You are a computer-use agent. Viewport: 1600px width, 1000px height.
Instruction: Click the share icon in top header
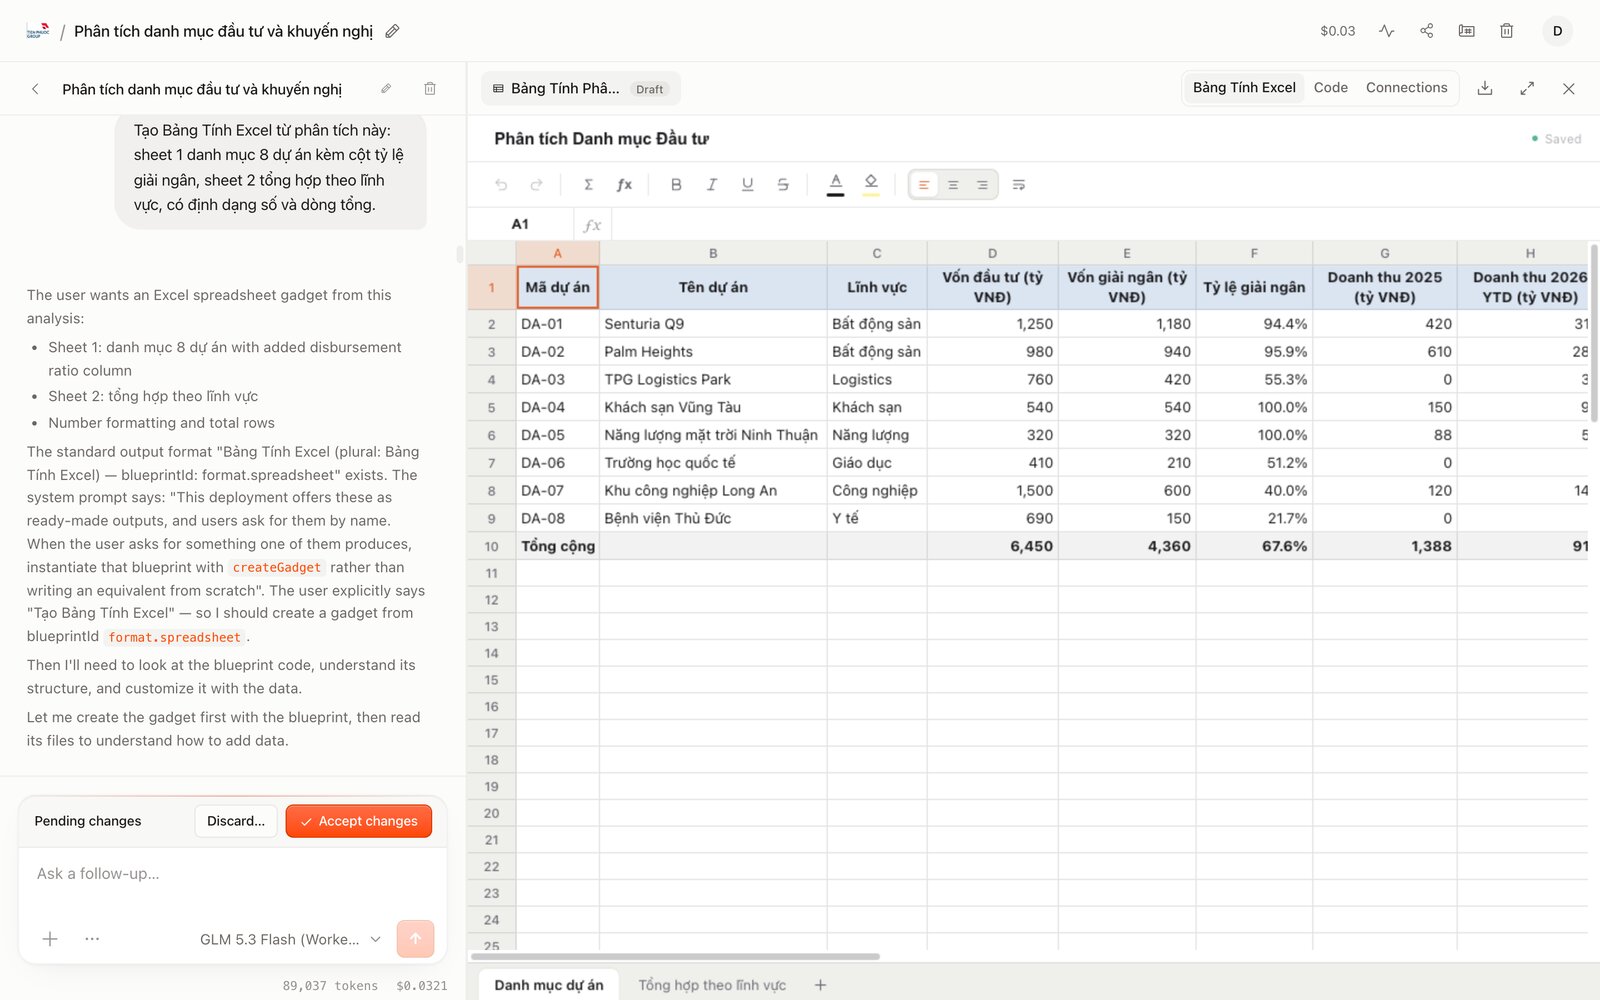coord(1427,31)
